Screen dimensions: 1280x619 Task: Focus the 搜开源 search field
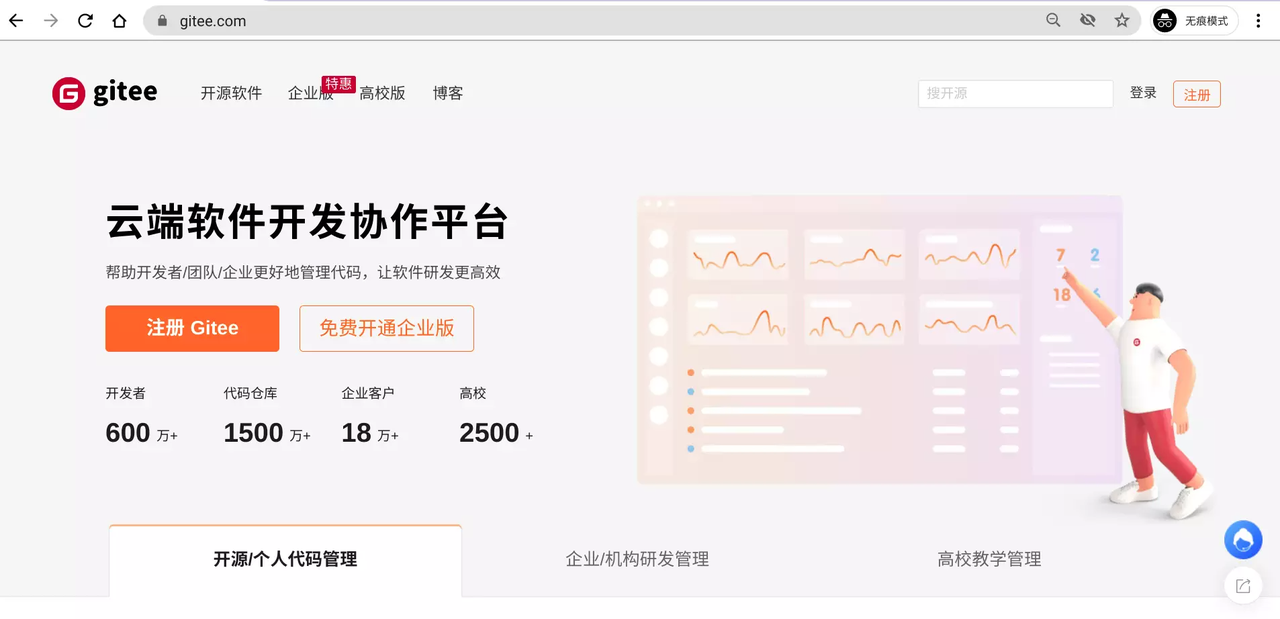point(1015,93)
